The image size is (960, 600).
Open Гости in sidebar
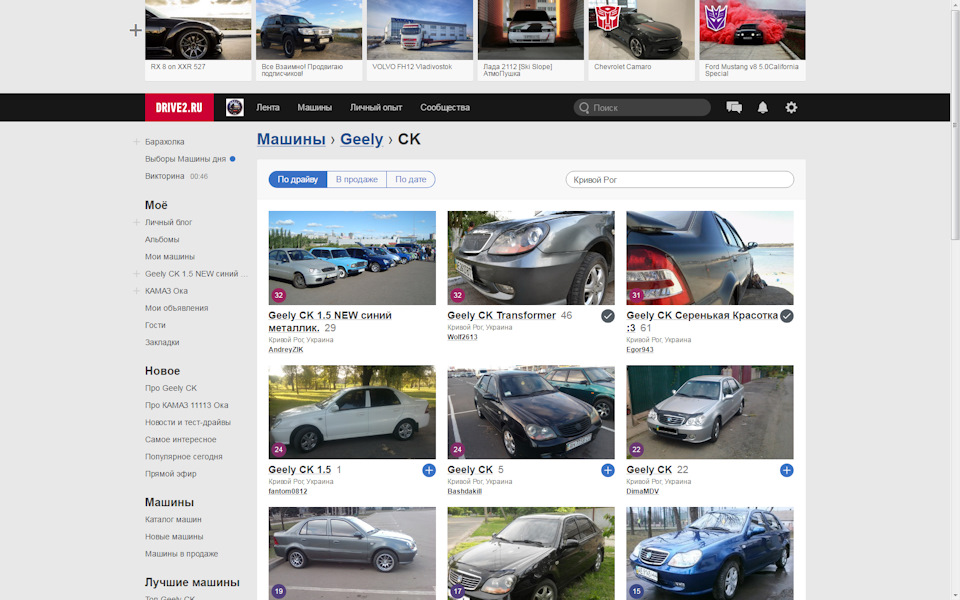point(155,325)
